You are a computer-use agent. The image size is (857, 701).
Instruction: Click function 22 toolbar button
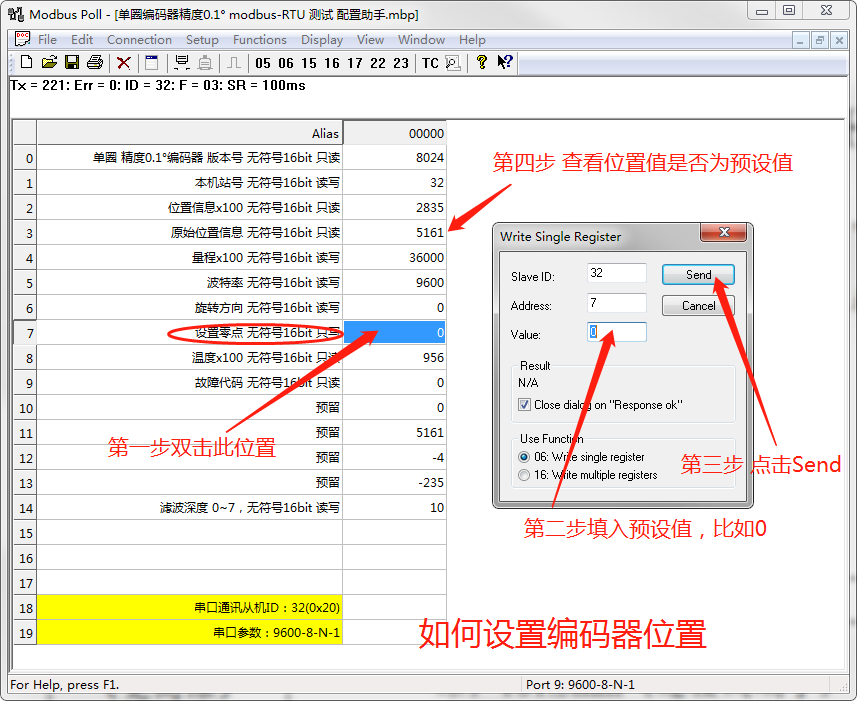(378, 63)
